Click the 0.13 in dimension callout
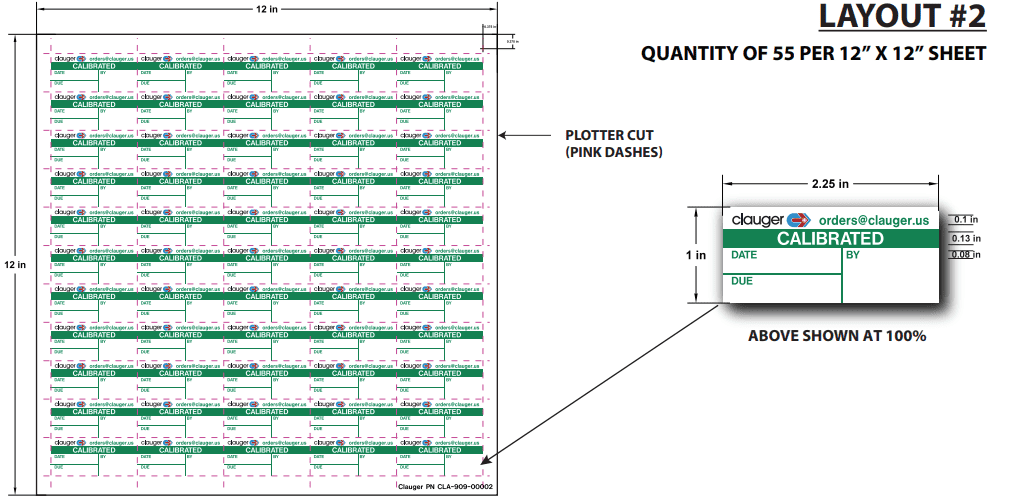 [966, 238]
